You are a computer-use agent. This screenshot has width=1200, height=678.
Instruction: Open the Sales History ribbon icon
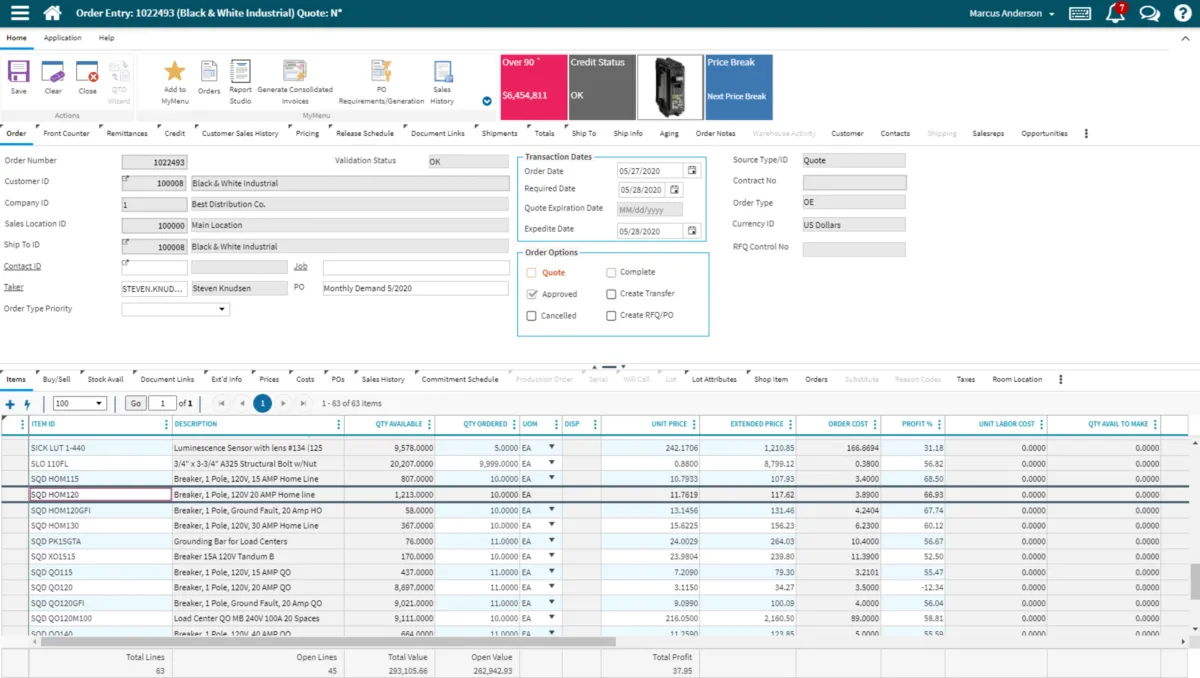(x=442, y=72)
